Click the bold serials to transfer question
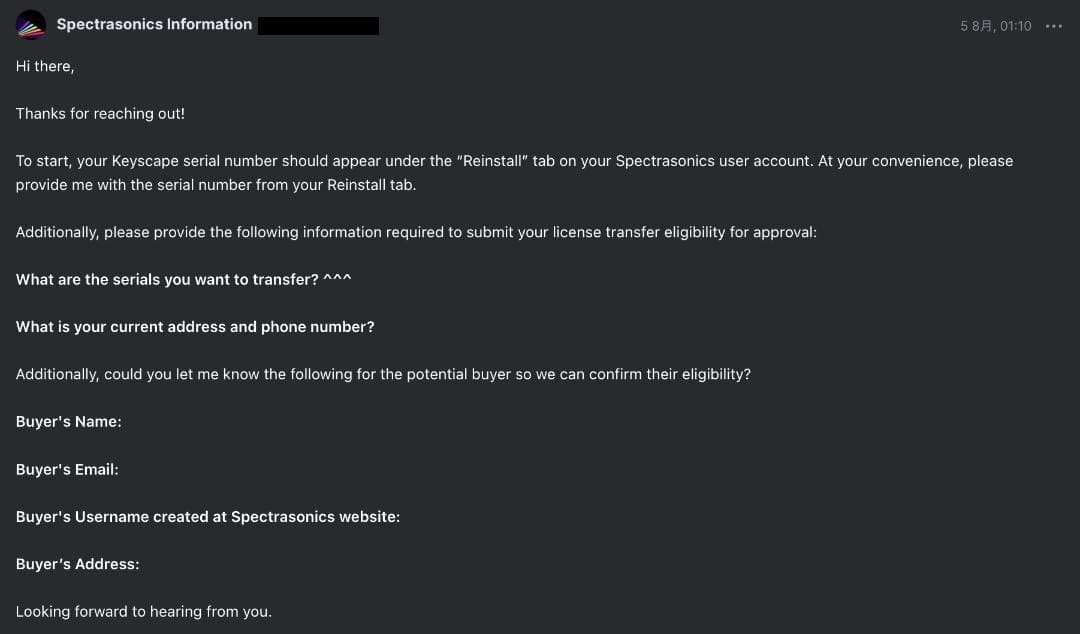This screenshot has height=634, width=1080. click(x=167, y=280)
